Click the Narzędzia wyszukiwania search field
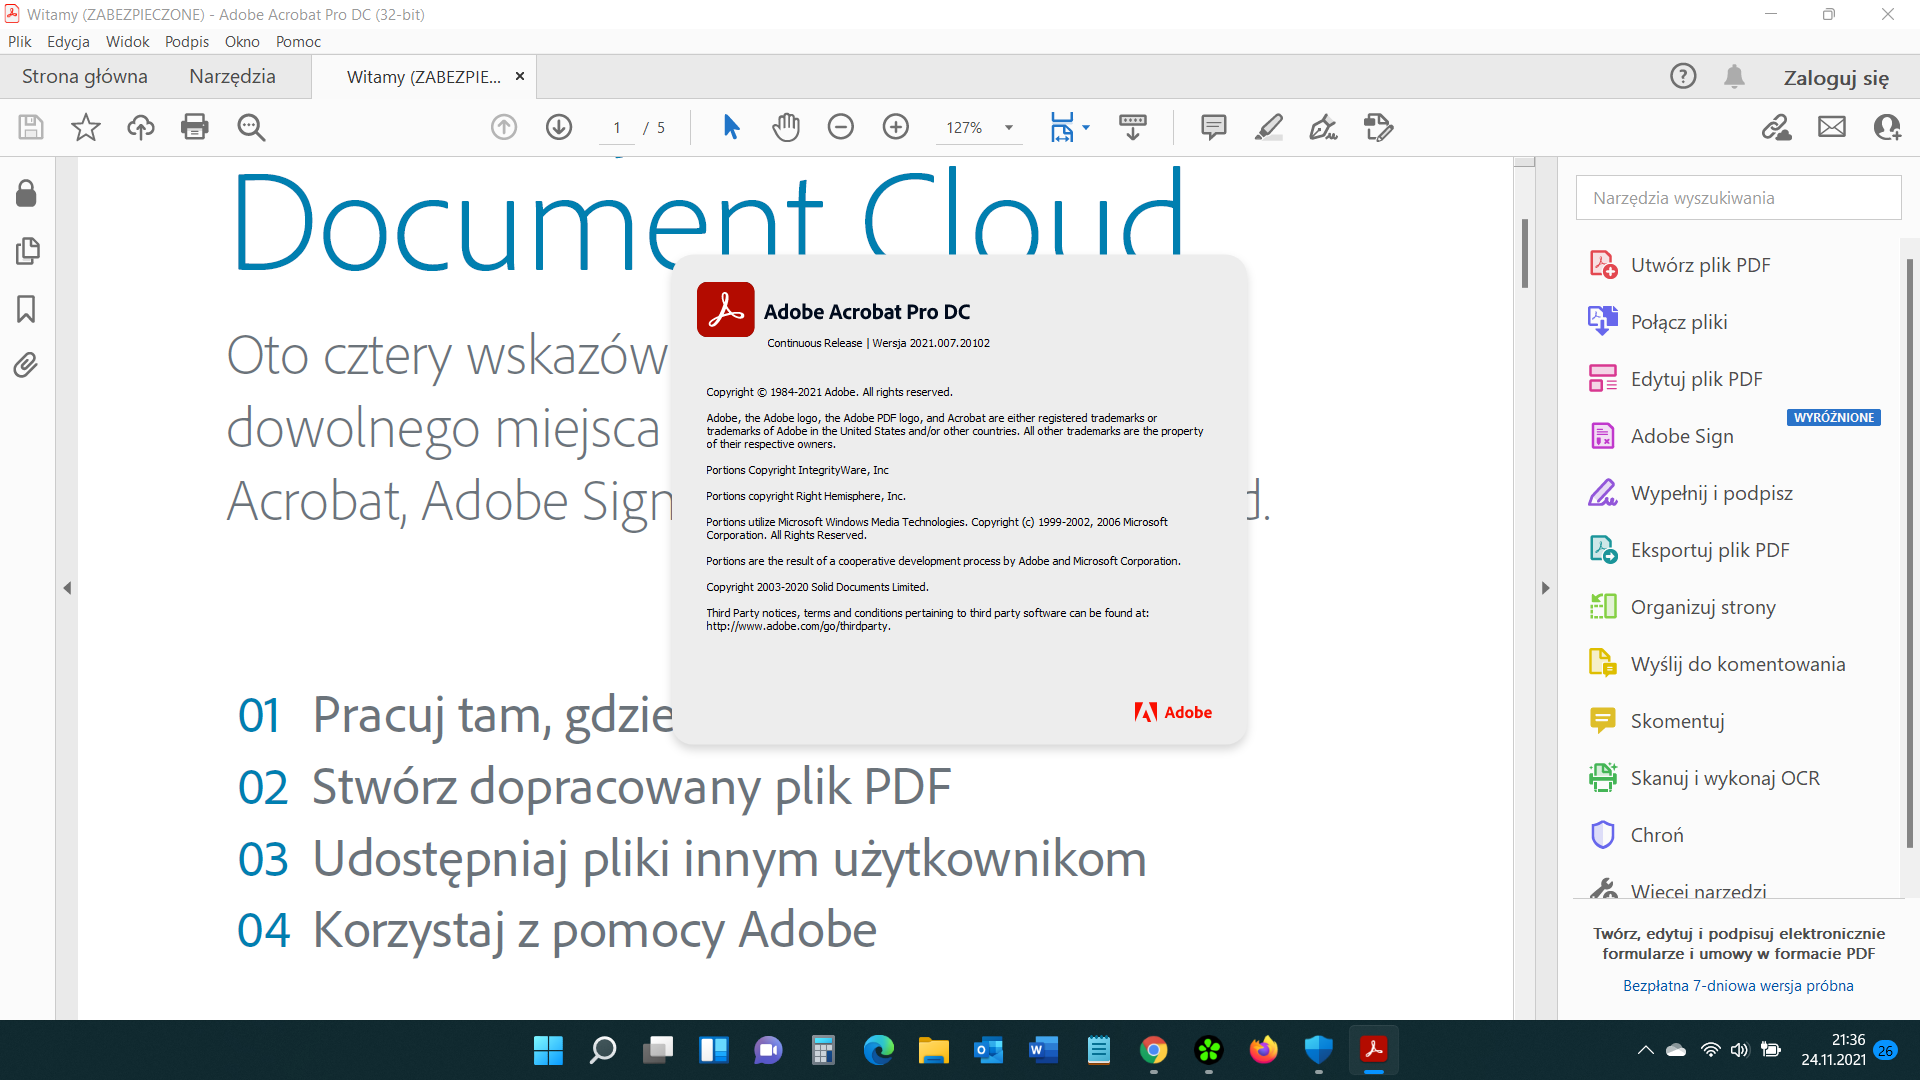The image size is (1920, 1080). [x=1738, y=198]
